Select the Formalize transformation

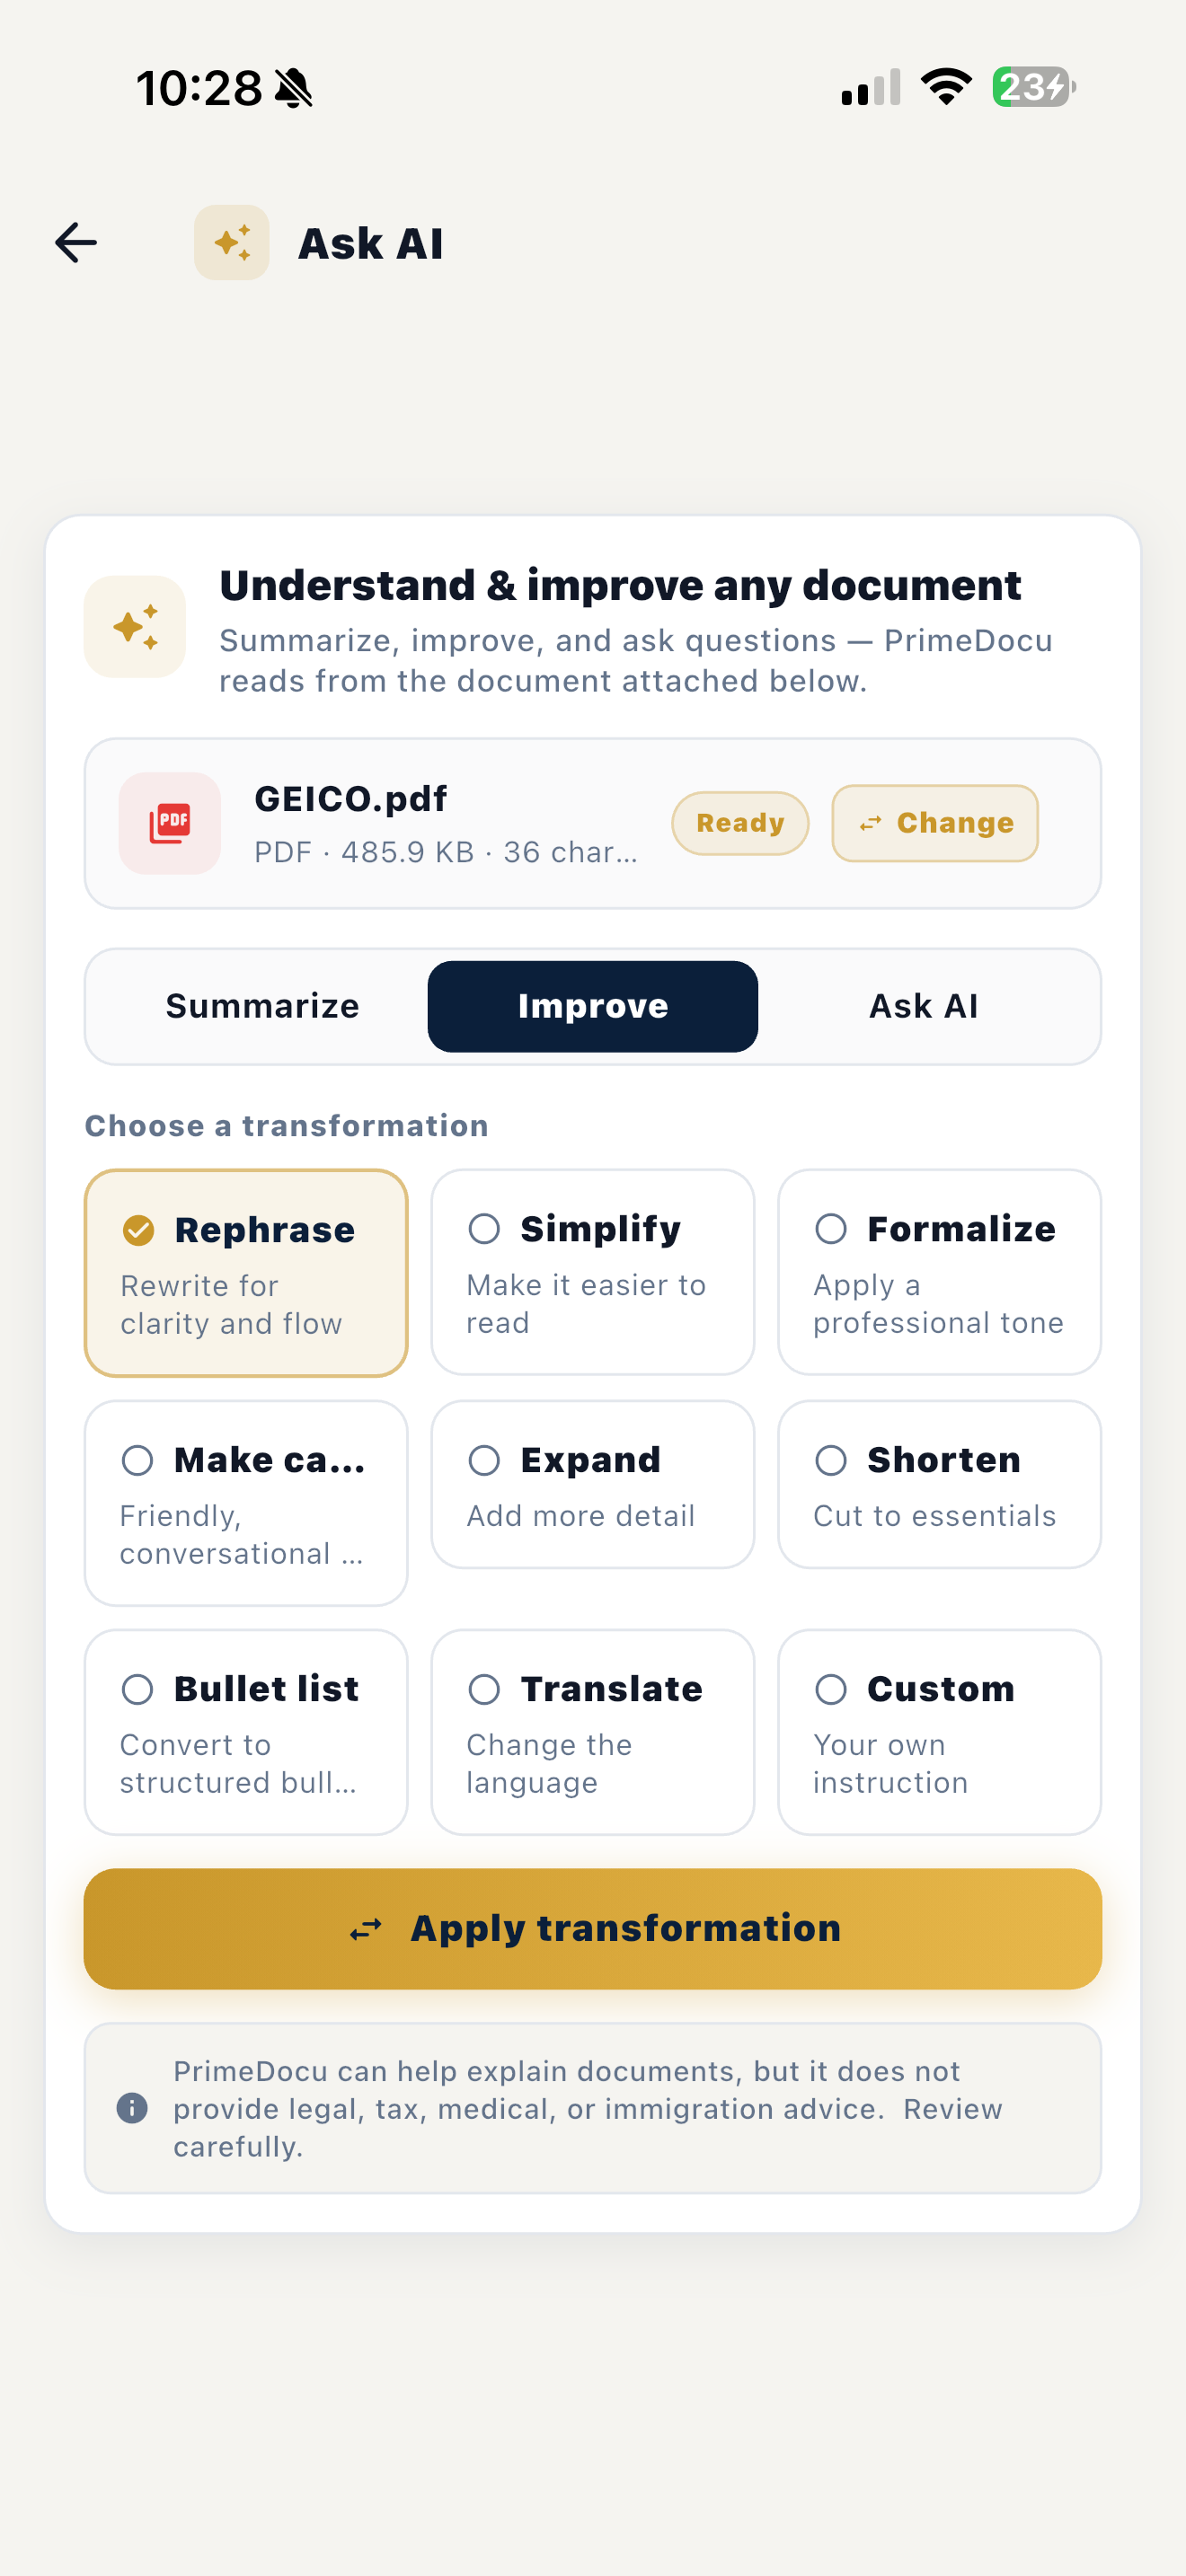pyautogui.click(x=939, y=1272)
